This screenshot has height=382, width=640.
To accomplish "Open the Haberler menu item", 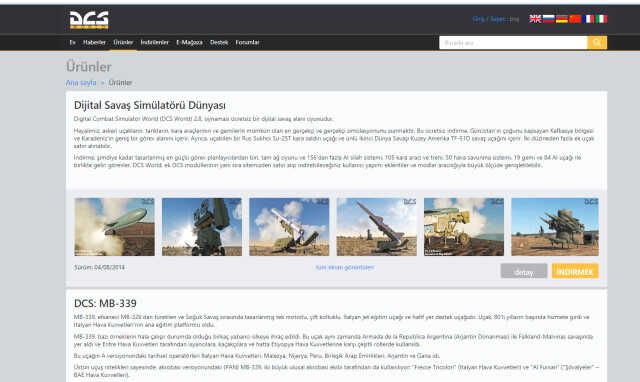I will click(94, 42).
